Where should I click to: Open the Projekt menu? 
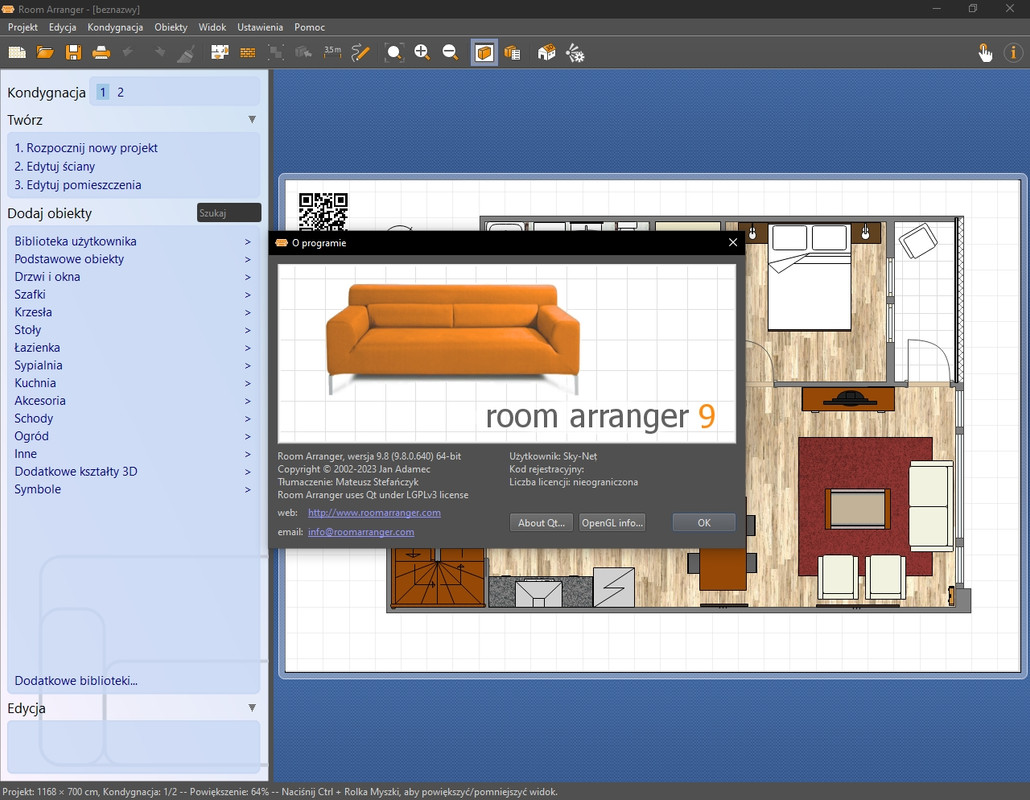[x=23, y=27]
